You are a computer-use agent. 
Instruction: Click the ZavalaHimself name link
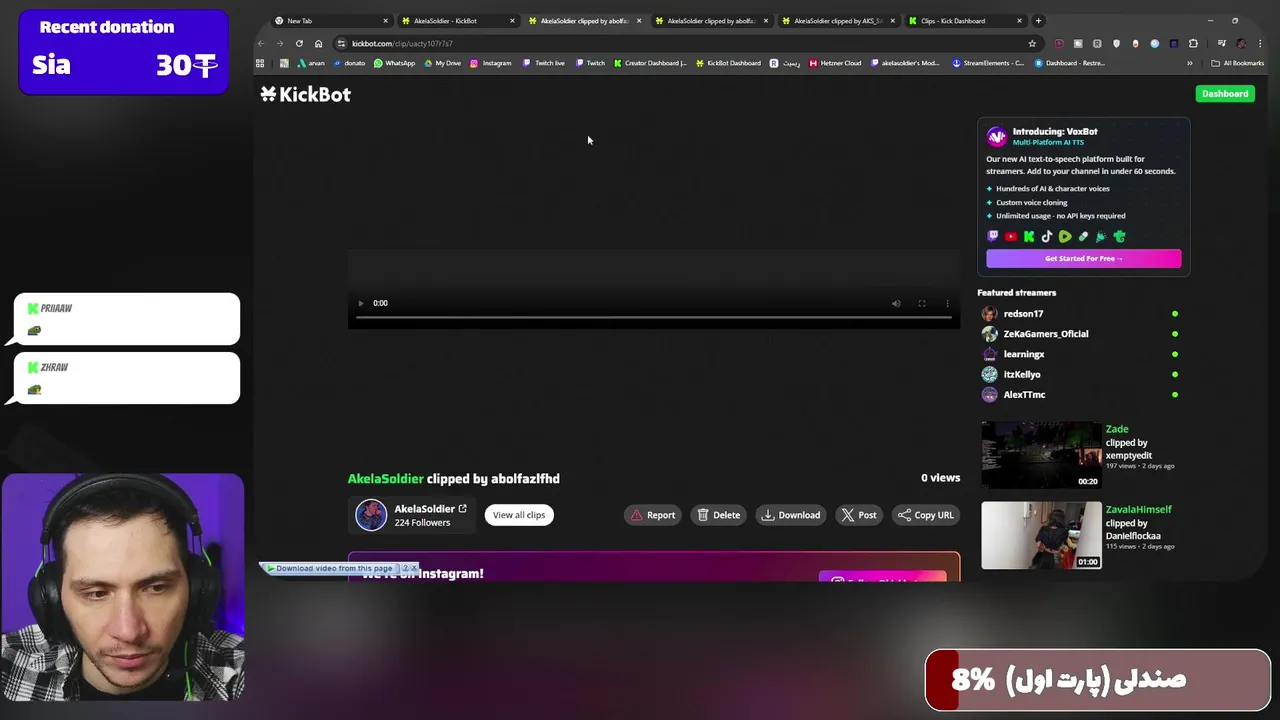(1138, 509)
